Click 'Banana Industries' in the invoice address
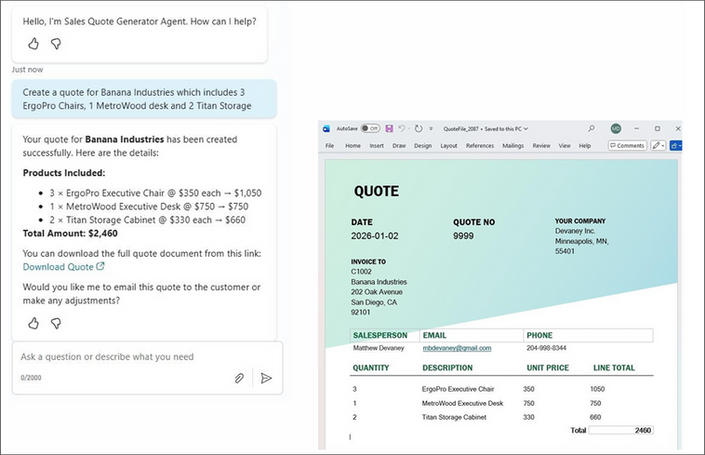The width and height of the screenshot is (705, 455). point(379,282)
